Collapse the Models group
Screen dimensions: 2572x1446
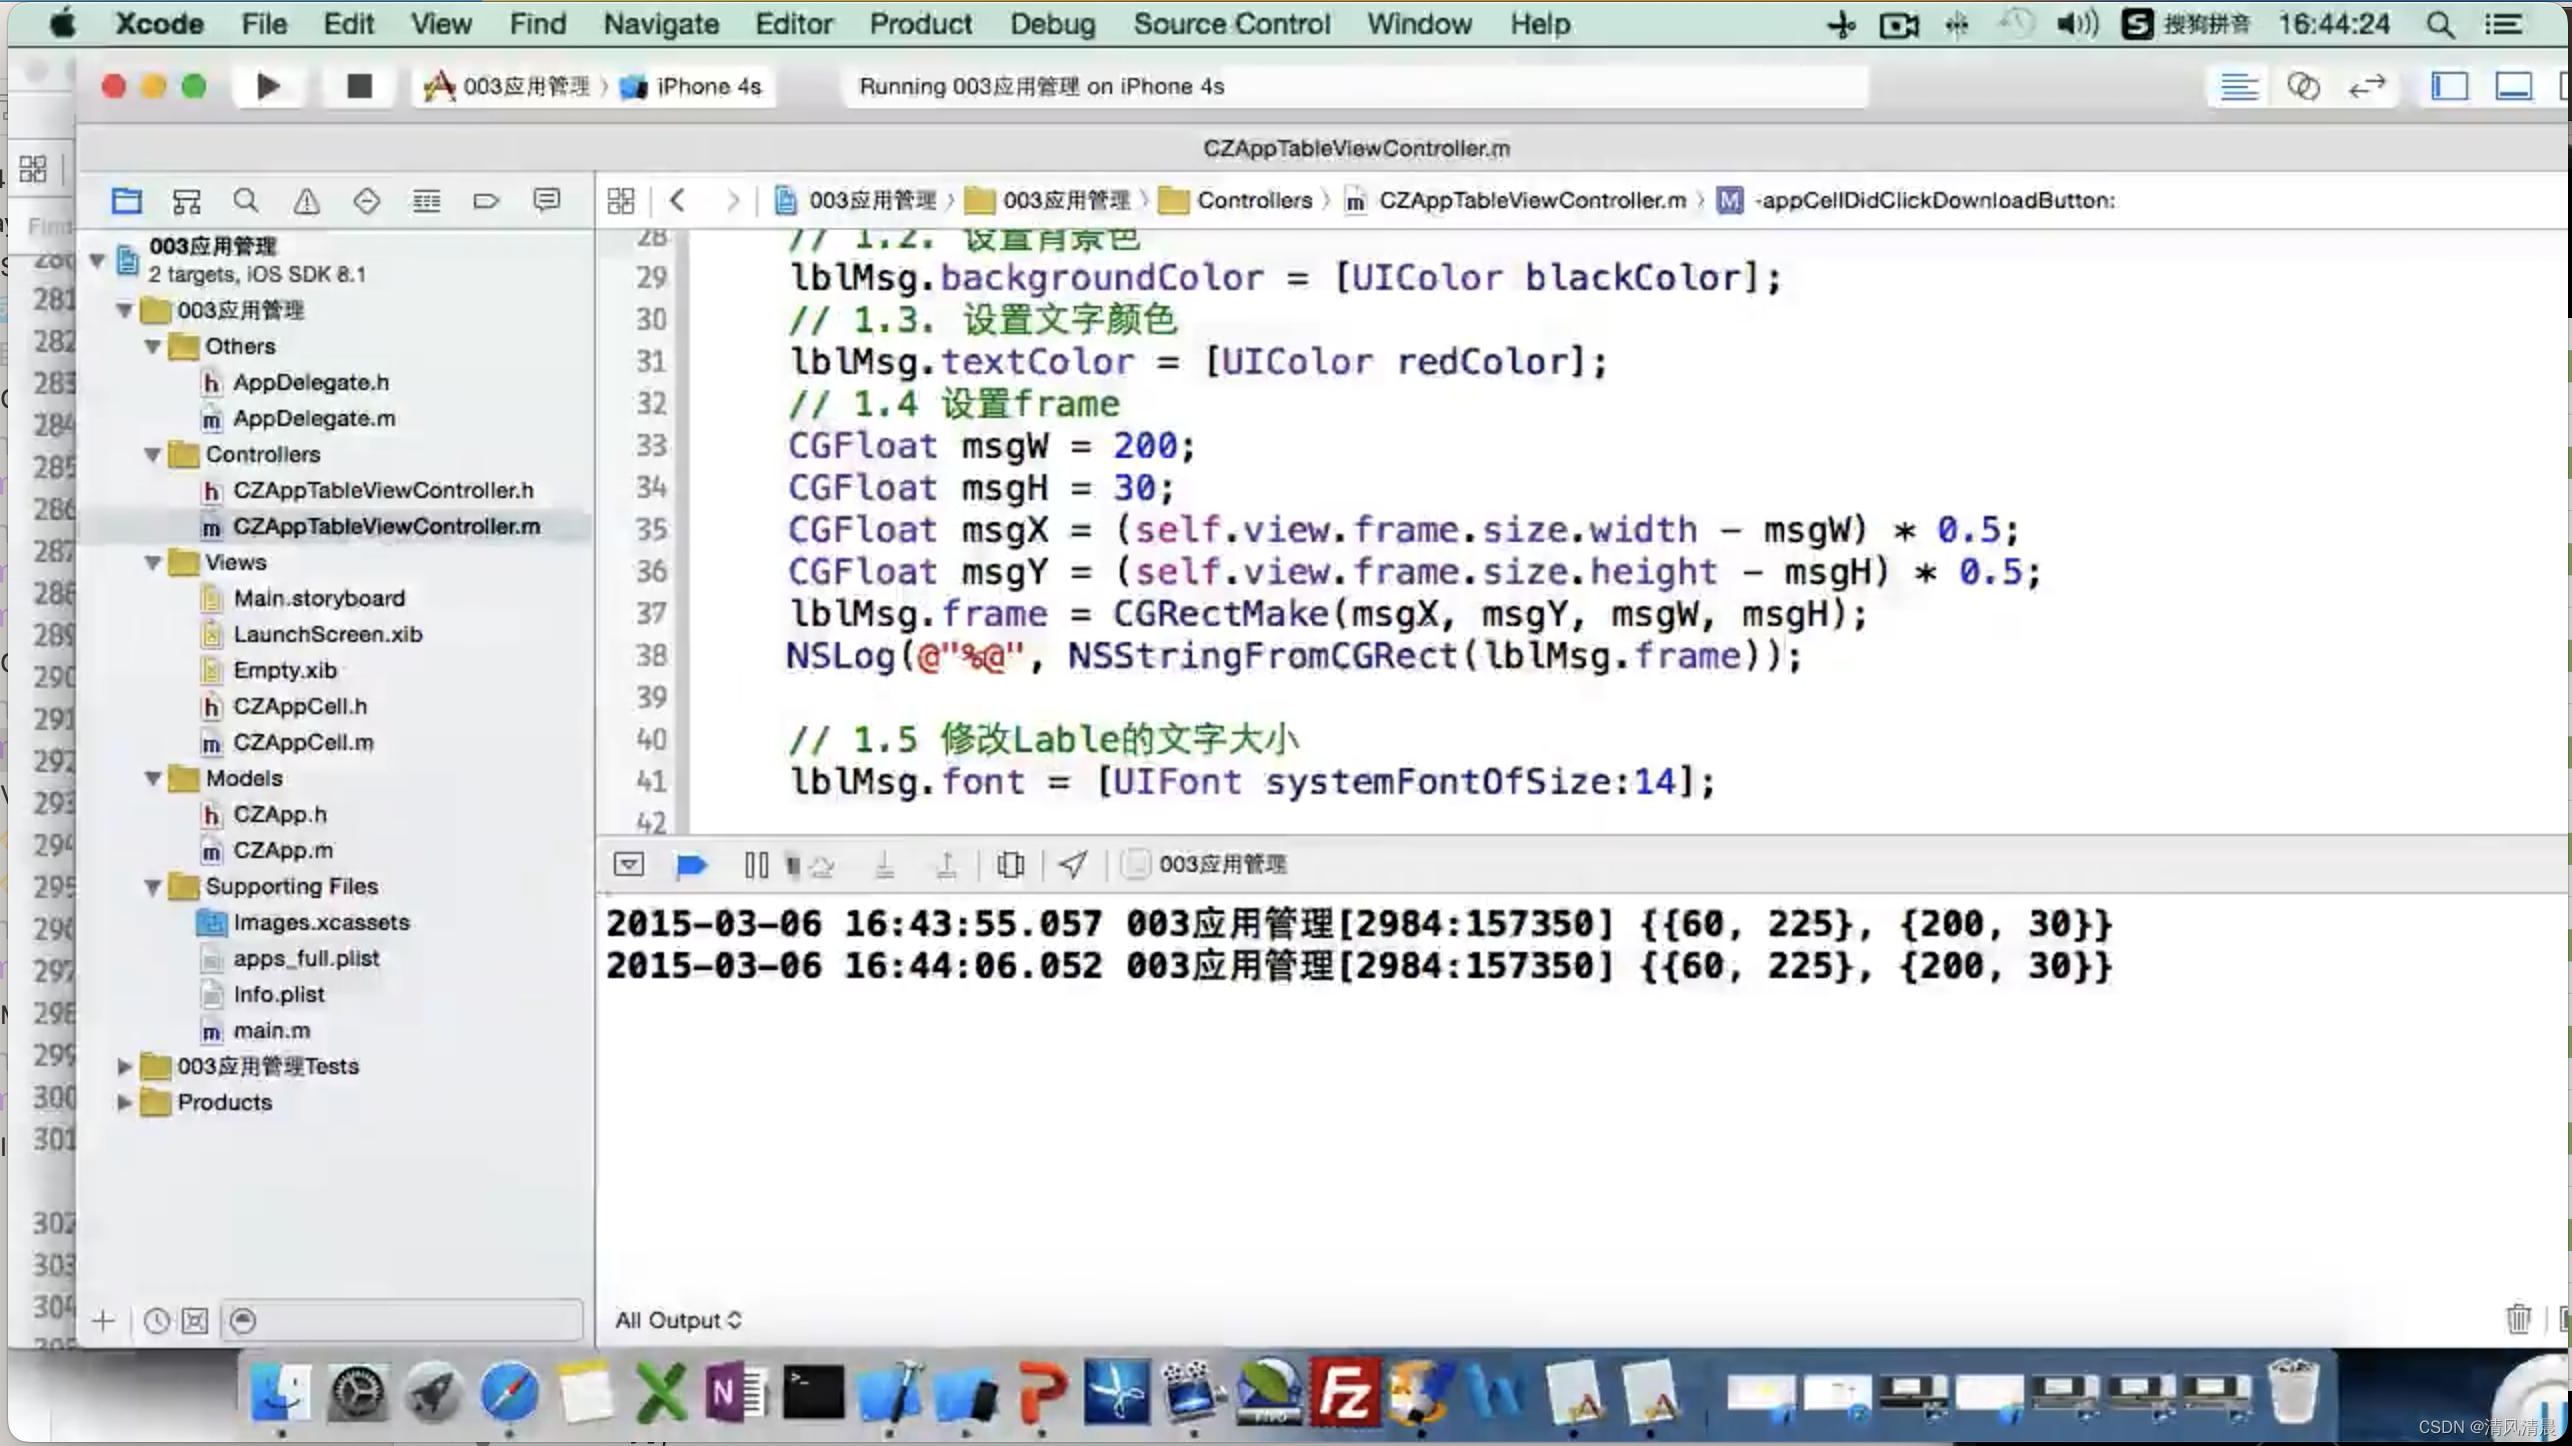click(153, 779)
